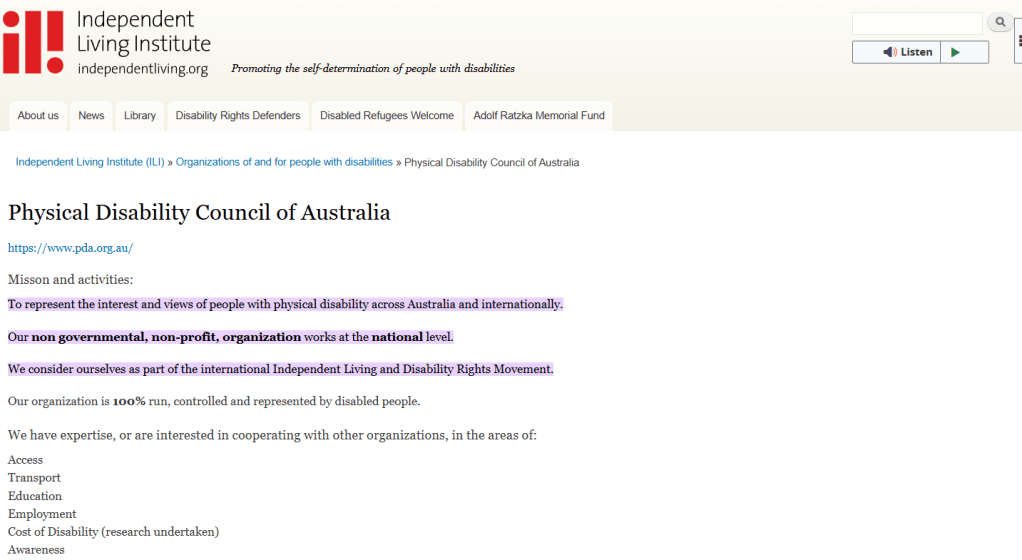Open 'Organizations of and for people with disabilities' breadcrumb
This screenshot has height=560, width=1022.
point(284,162)
